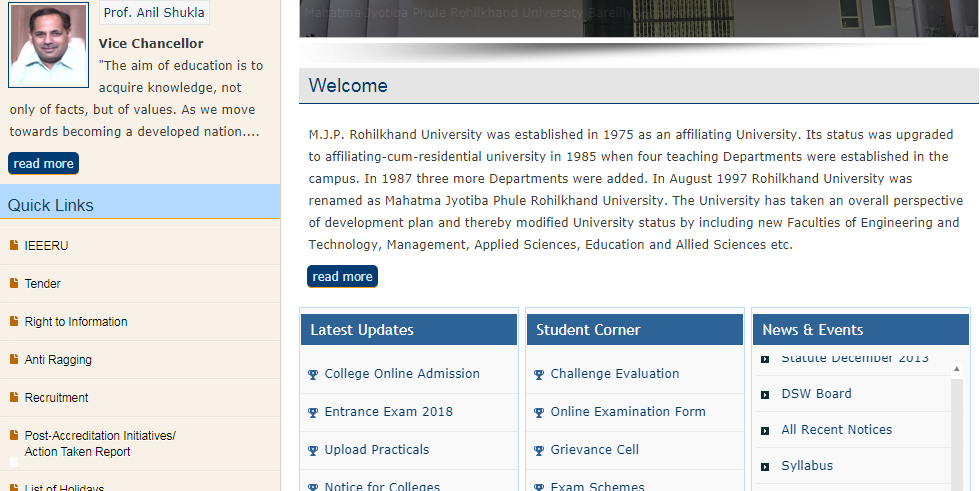Open the Right to Information quick link
Image resolution: width=980 pixels, height=491 pixels.
76,322
